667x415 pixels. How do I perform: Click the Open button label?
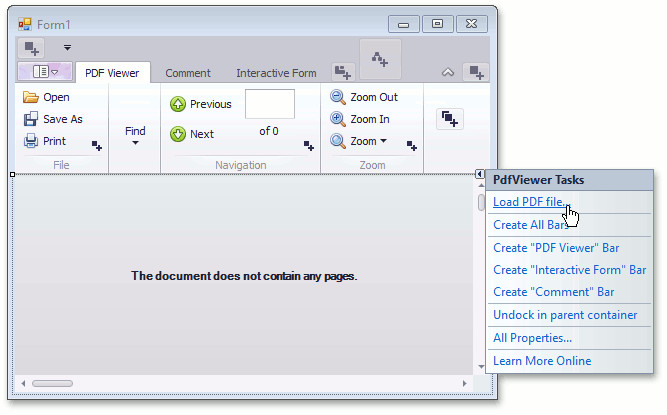(56, 97)
